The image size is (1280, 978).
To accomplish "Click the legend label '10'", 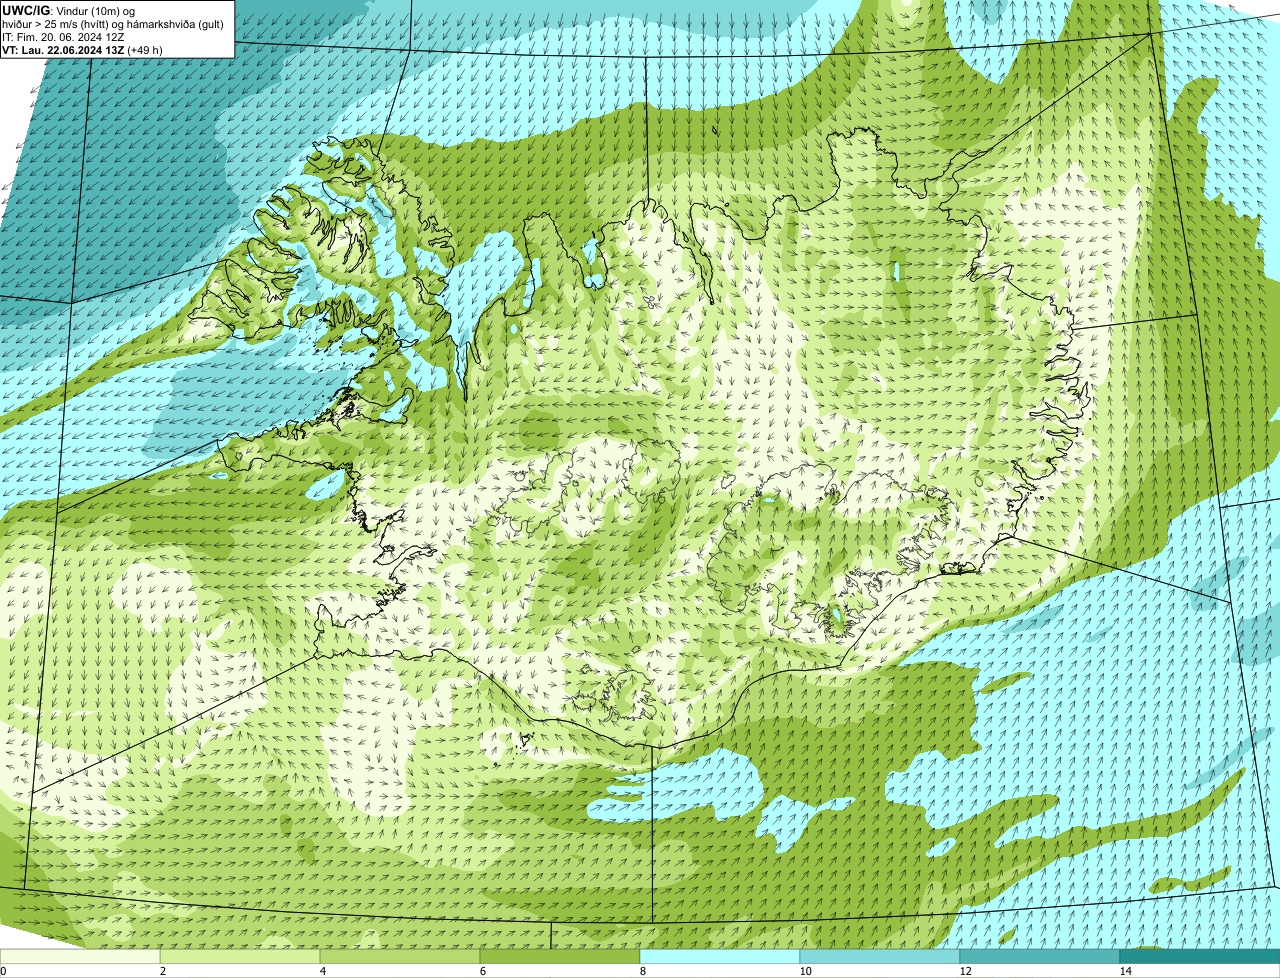I will point(805,971).
